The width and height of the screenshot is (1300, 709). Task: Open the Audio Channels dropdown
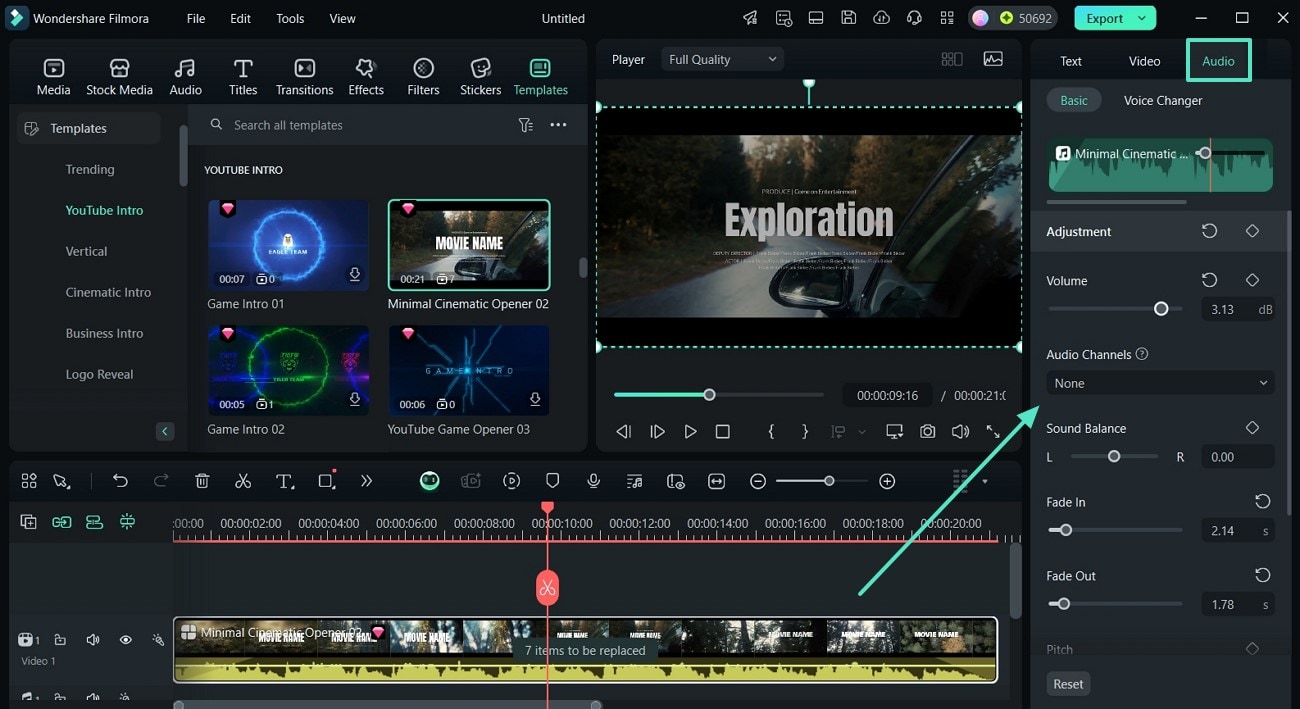pos(1160,383)
